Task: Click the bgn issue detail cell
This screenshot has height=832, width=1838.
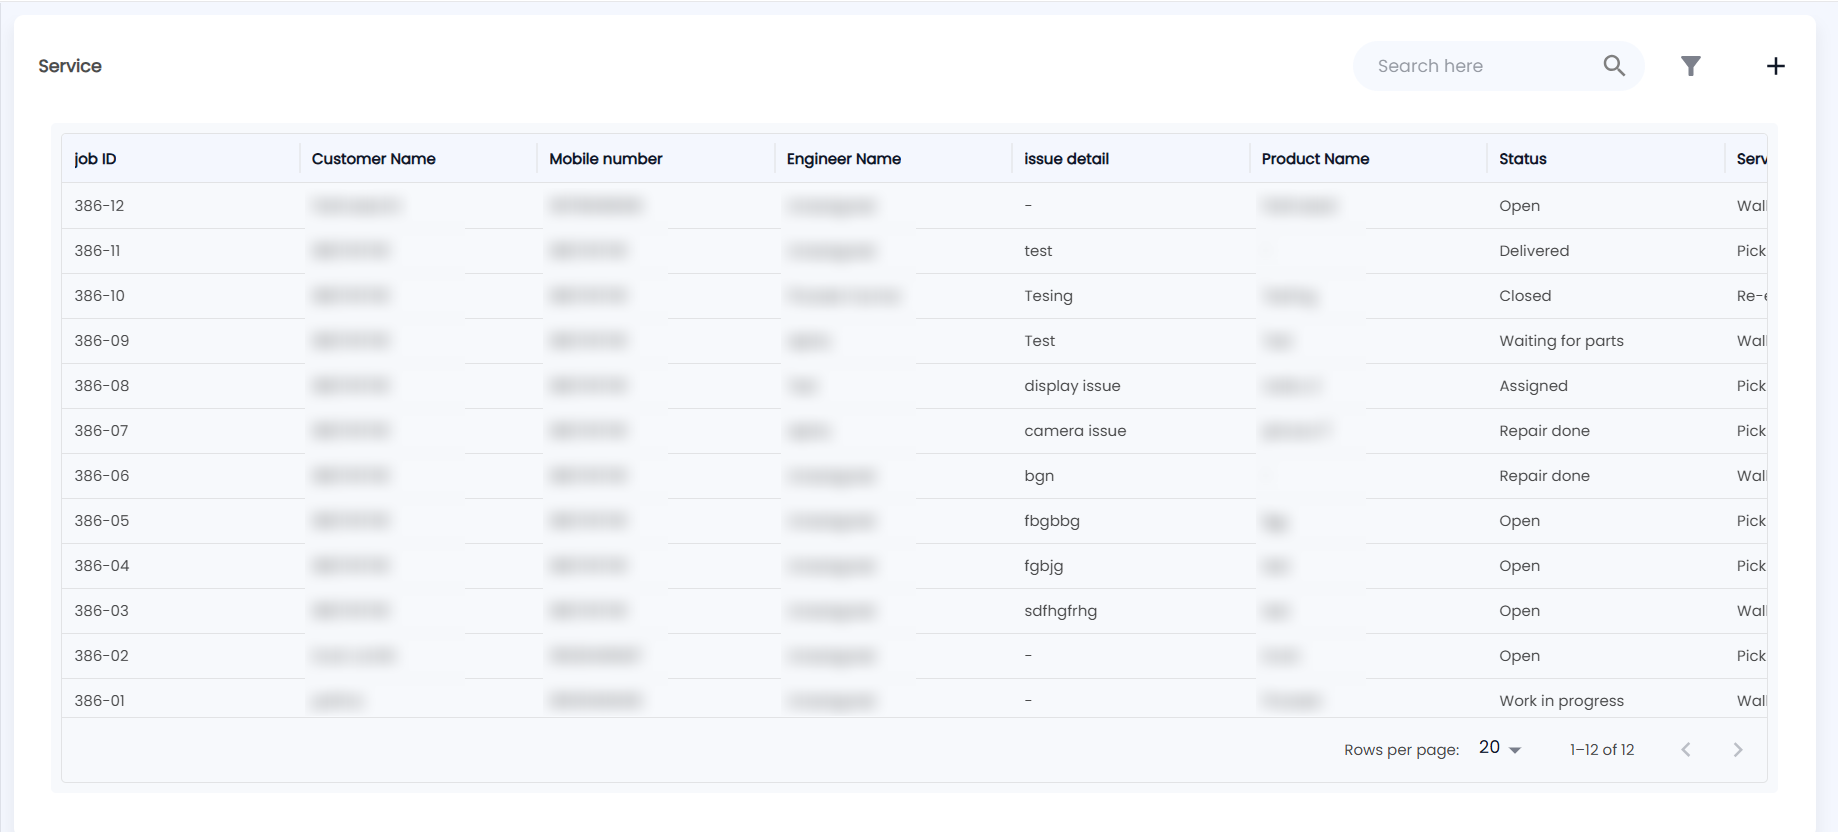Action: (1039, 476)
